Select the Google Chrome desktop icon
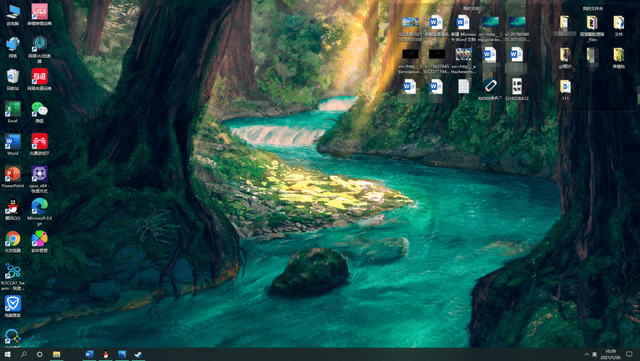The image size is (640, 361). point(13,241)
